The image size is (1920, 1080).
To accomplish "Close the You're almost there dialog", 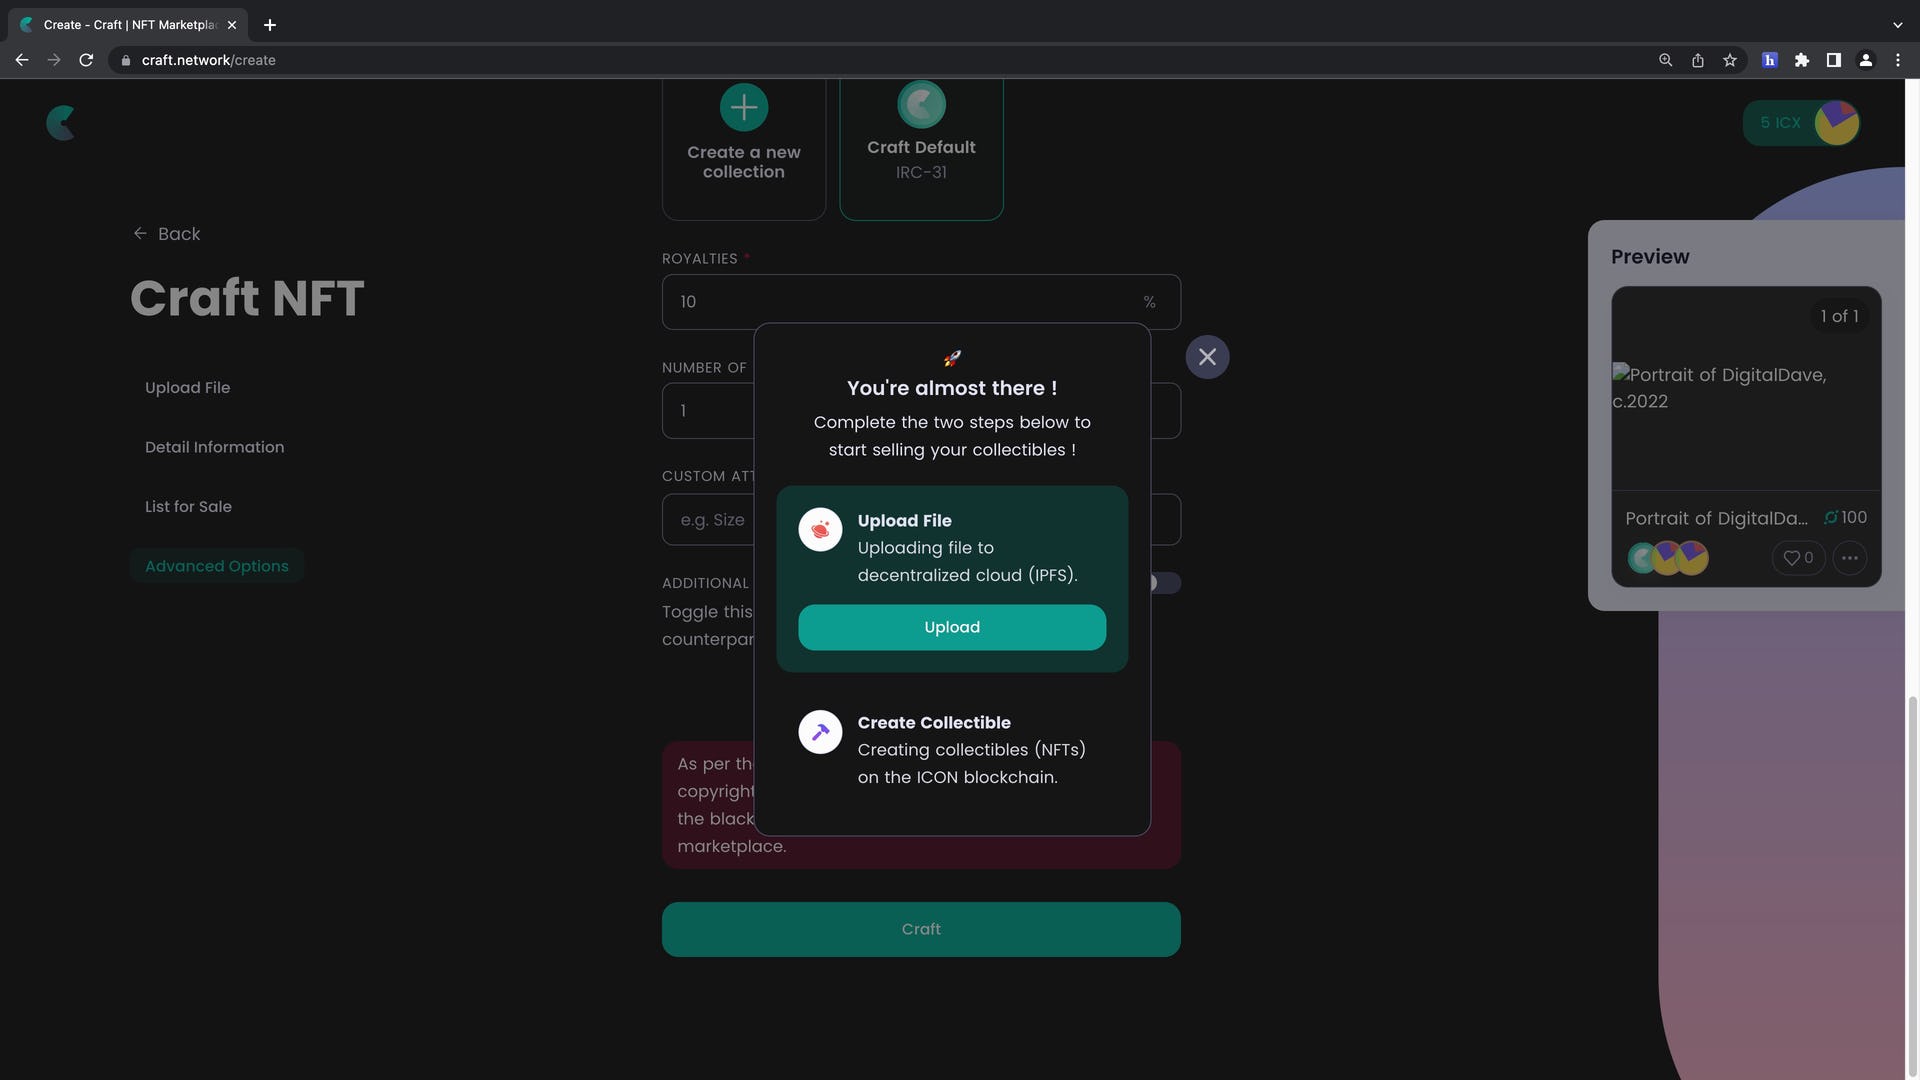I will (x=1207, y=357).
